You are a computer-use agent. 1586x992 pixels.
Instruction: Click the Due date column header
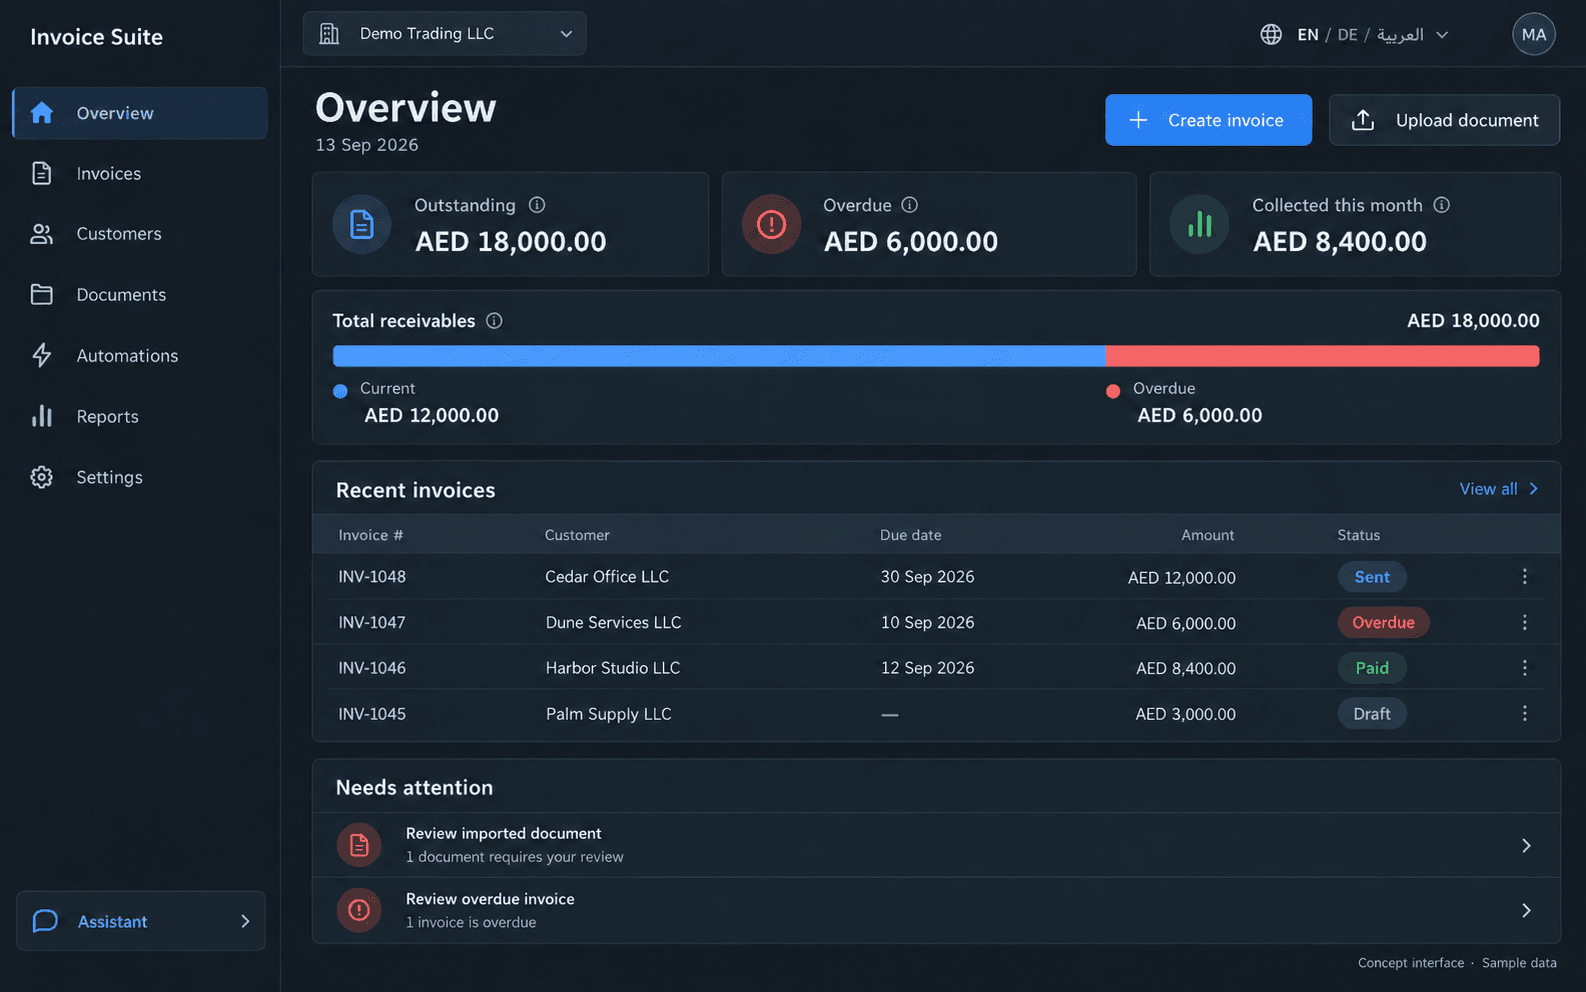(x=910, y=535)
